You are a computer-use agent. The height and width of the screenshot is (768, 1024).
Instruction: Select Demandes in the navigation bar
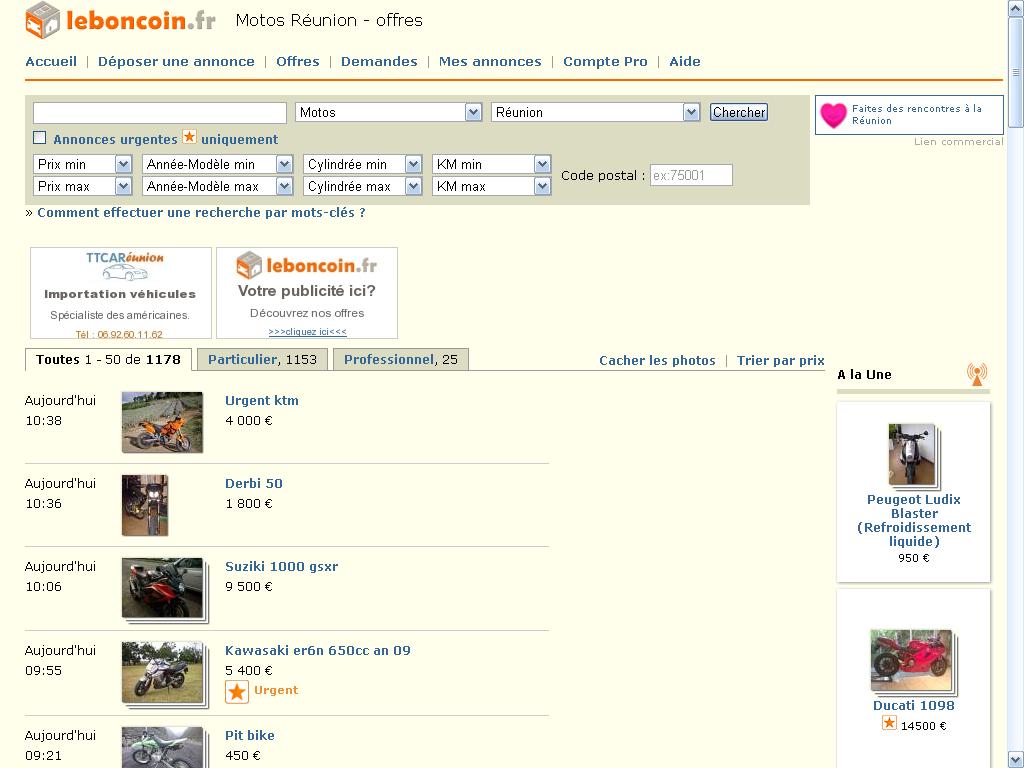[379, 61]
